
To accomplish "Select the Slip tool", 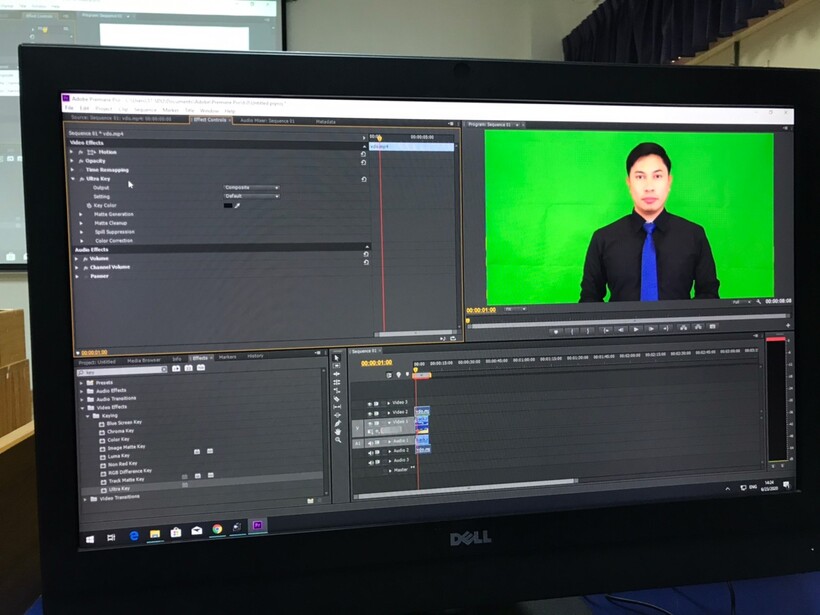I will [337, 407].
